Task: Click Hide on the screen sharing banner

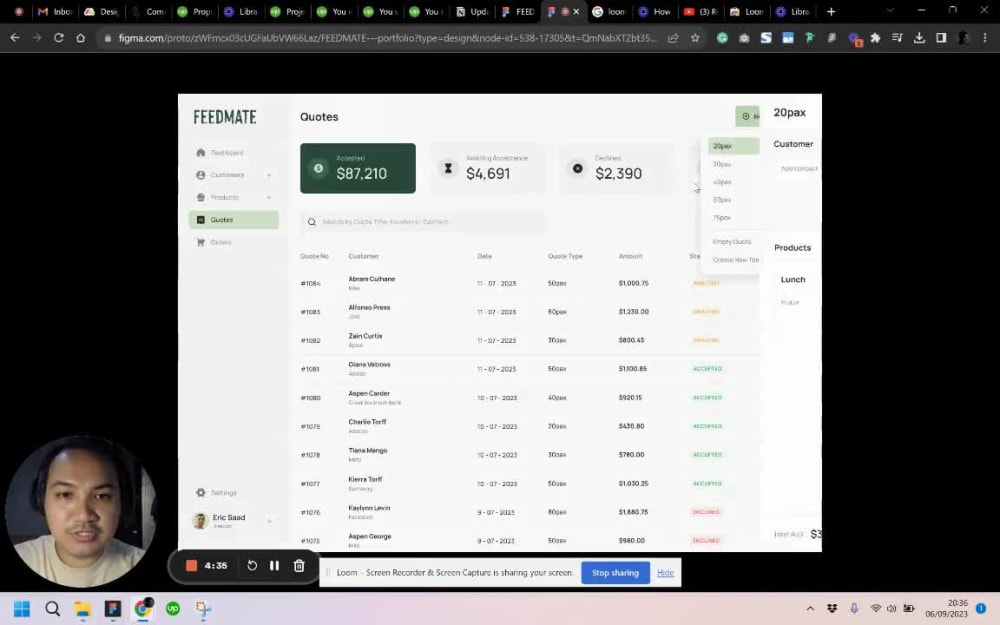Action: [665, 572]
